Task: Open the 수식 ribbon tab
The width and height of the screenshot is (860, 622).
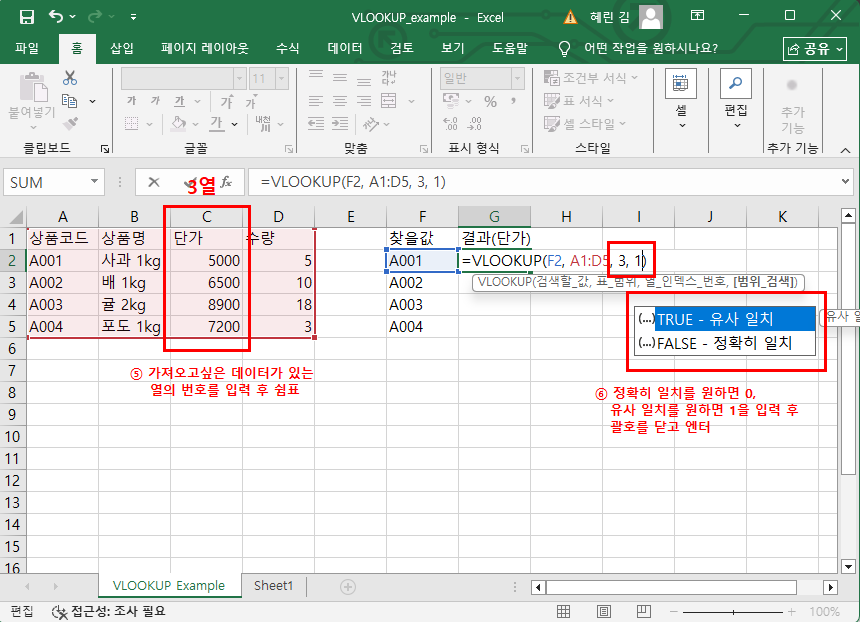Action: point(287,48)
